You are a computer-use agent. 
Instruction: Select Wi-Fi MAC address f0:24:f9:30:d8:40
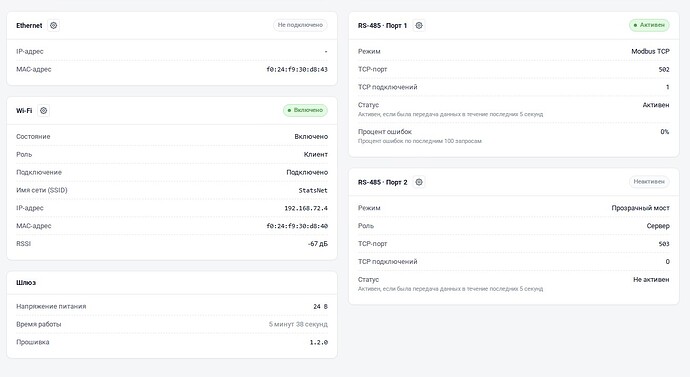(297, 226)
